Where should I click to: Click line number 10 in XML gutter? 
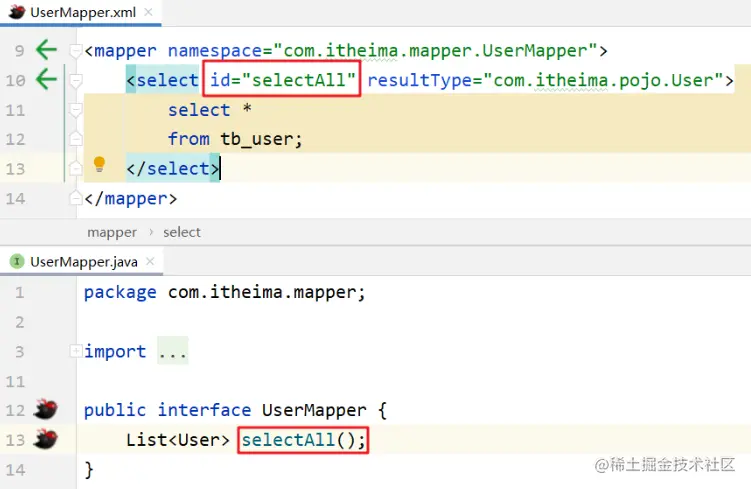point(15,80)
